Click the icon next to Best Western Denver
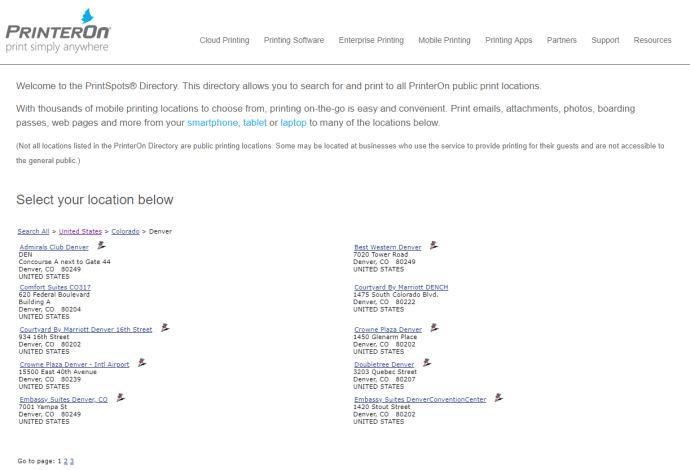690x470 pixels. click(x=433, y=244)
